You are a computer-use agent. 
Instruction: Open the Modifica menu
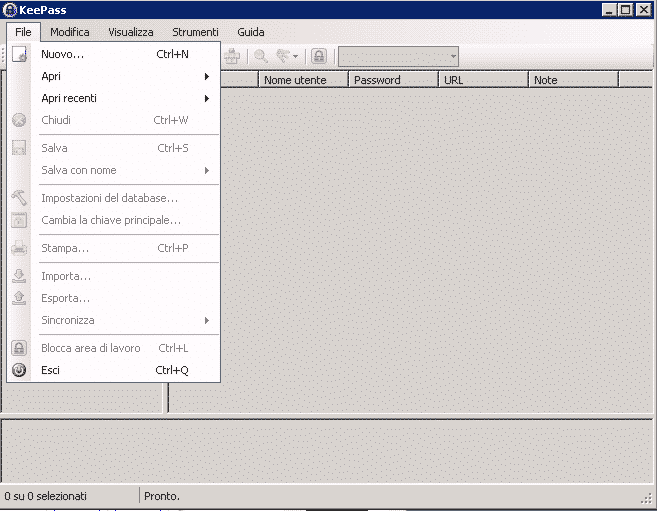tap(70, 32)
